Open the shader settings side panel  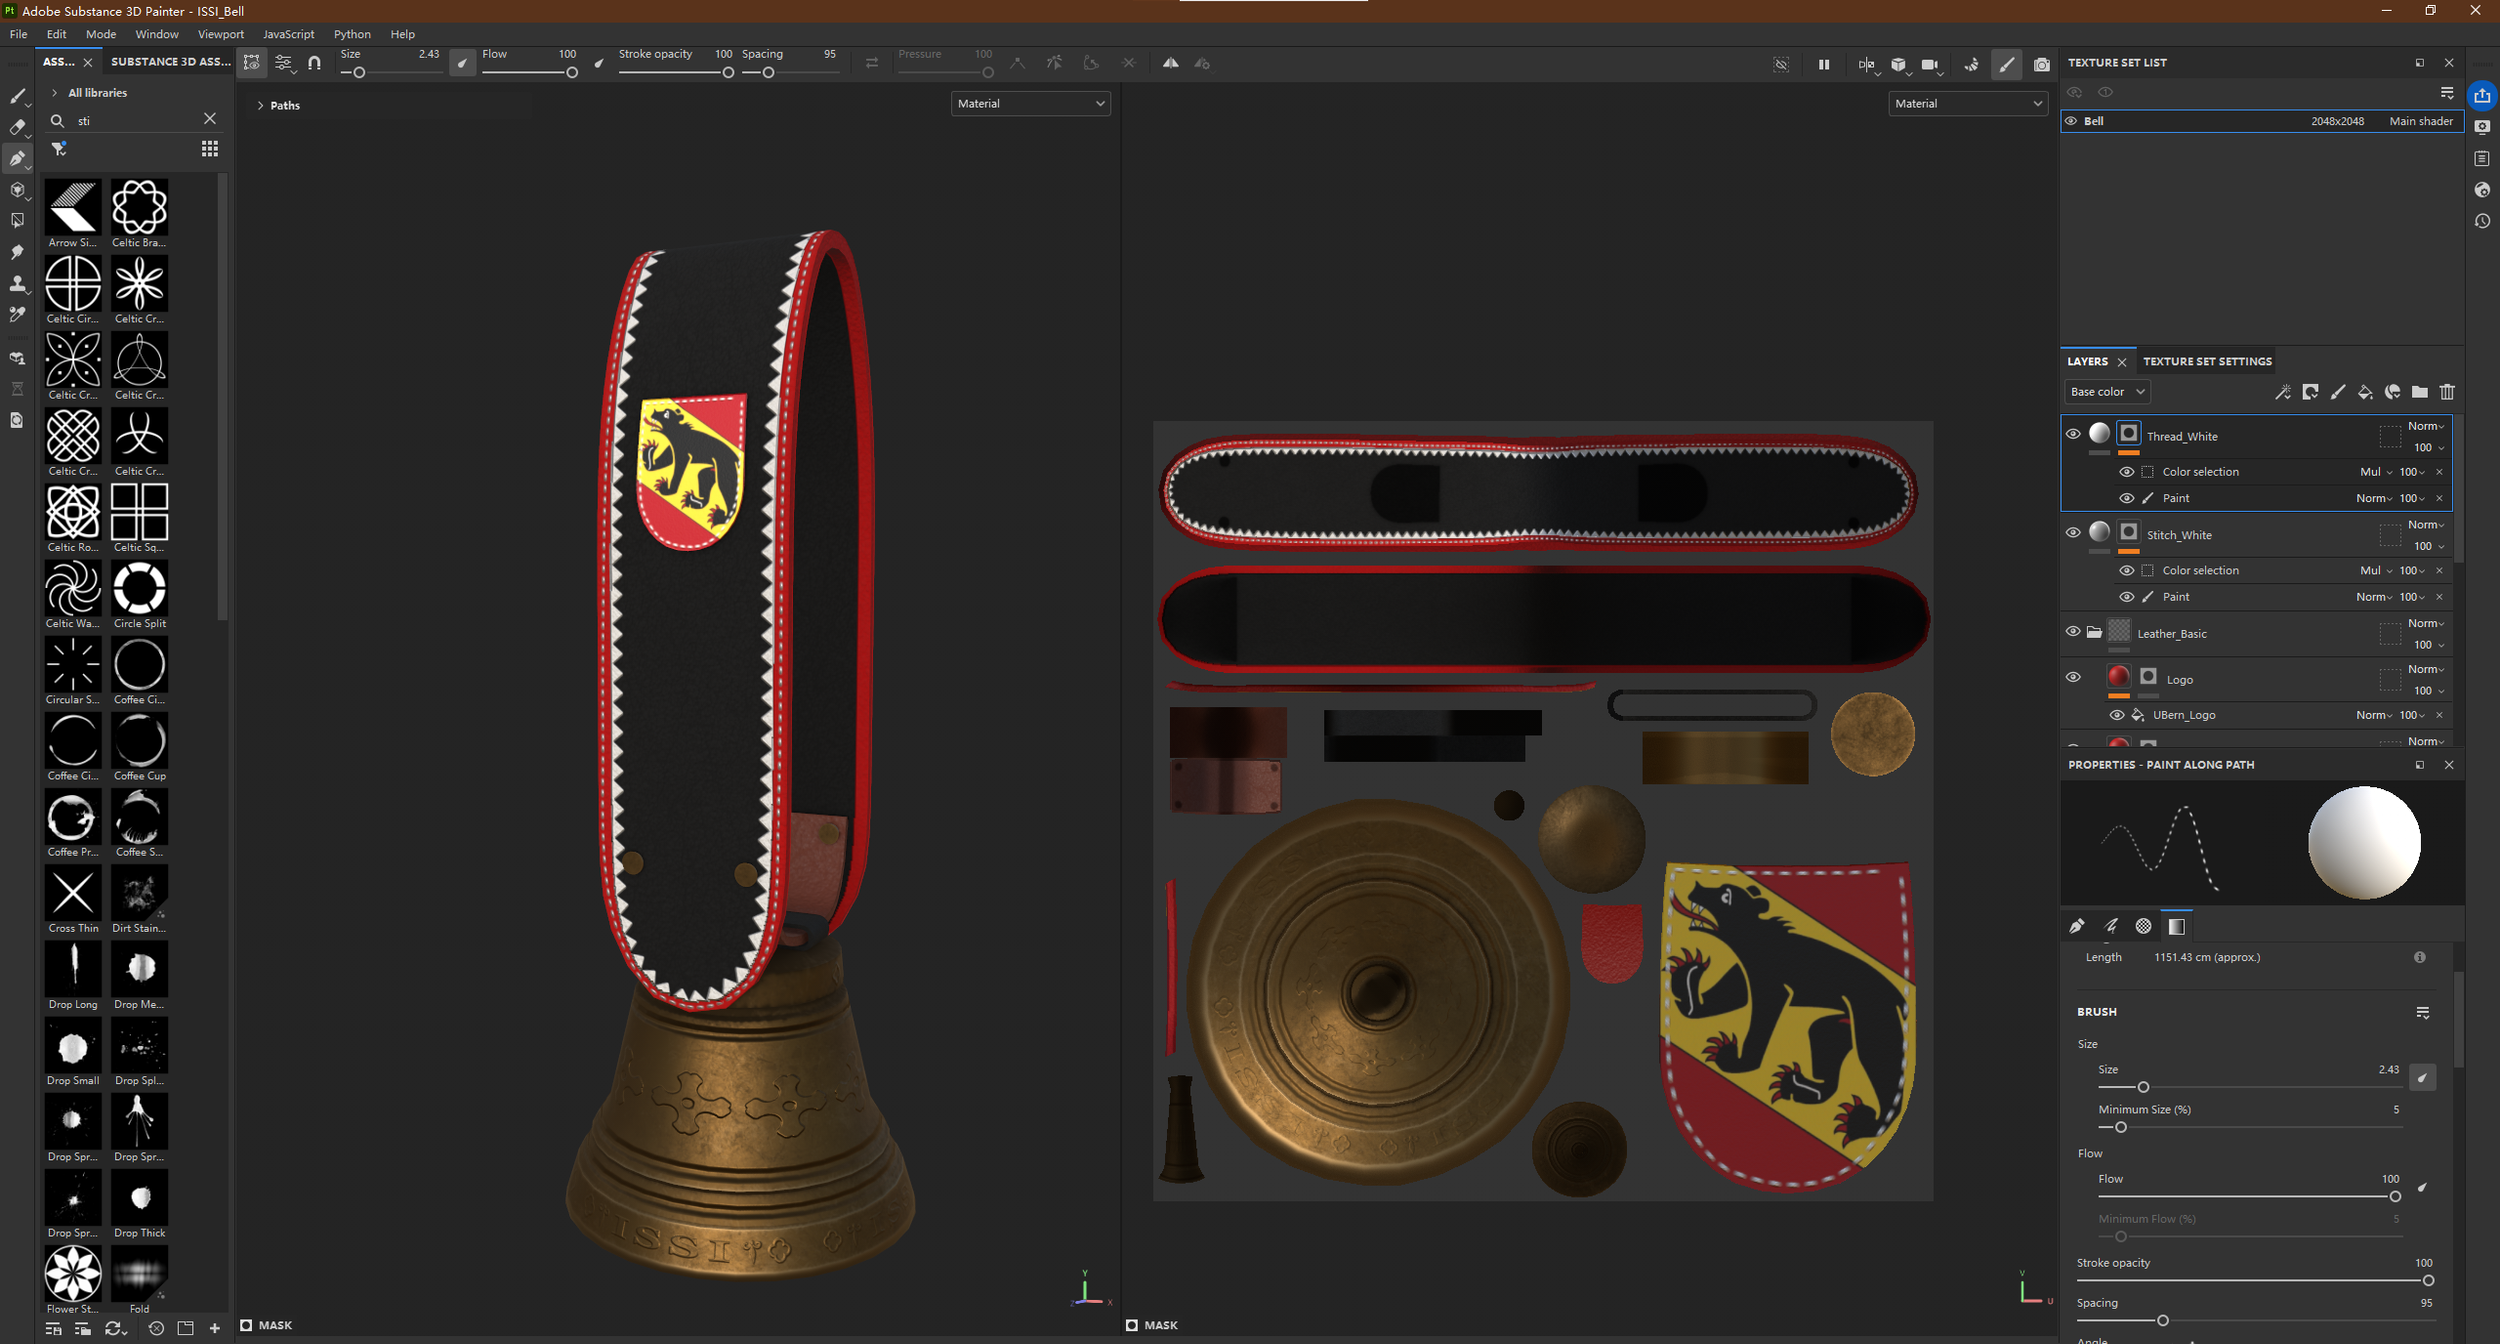[x=2482, y=190]
